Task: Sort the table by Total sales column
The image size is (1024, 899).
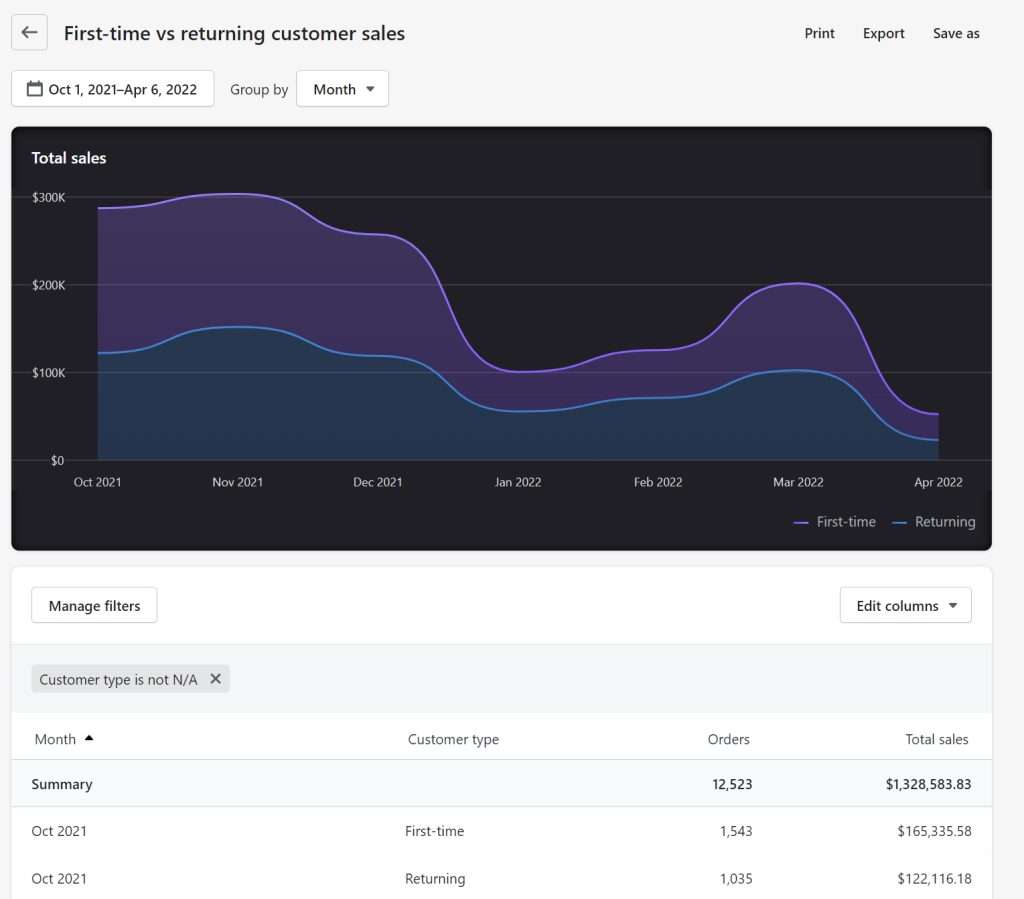Action: (x=937, y=739)
